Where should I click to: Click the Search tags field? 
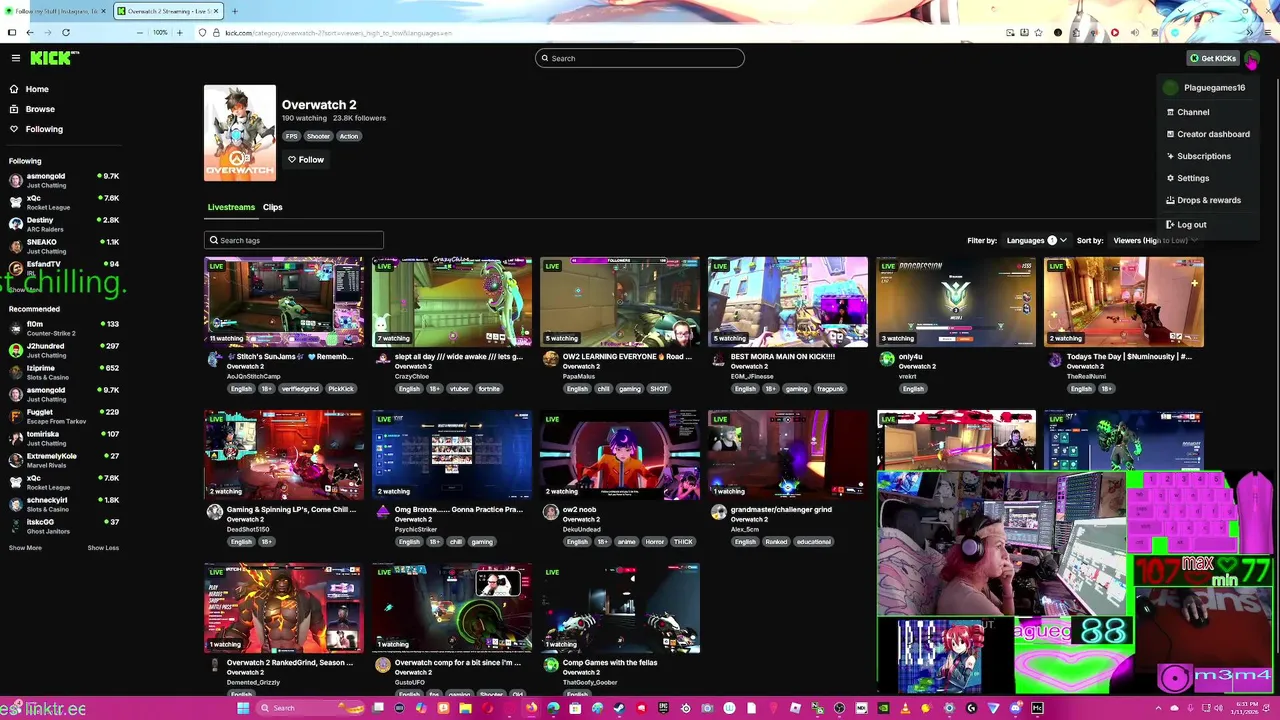point(294,240)
